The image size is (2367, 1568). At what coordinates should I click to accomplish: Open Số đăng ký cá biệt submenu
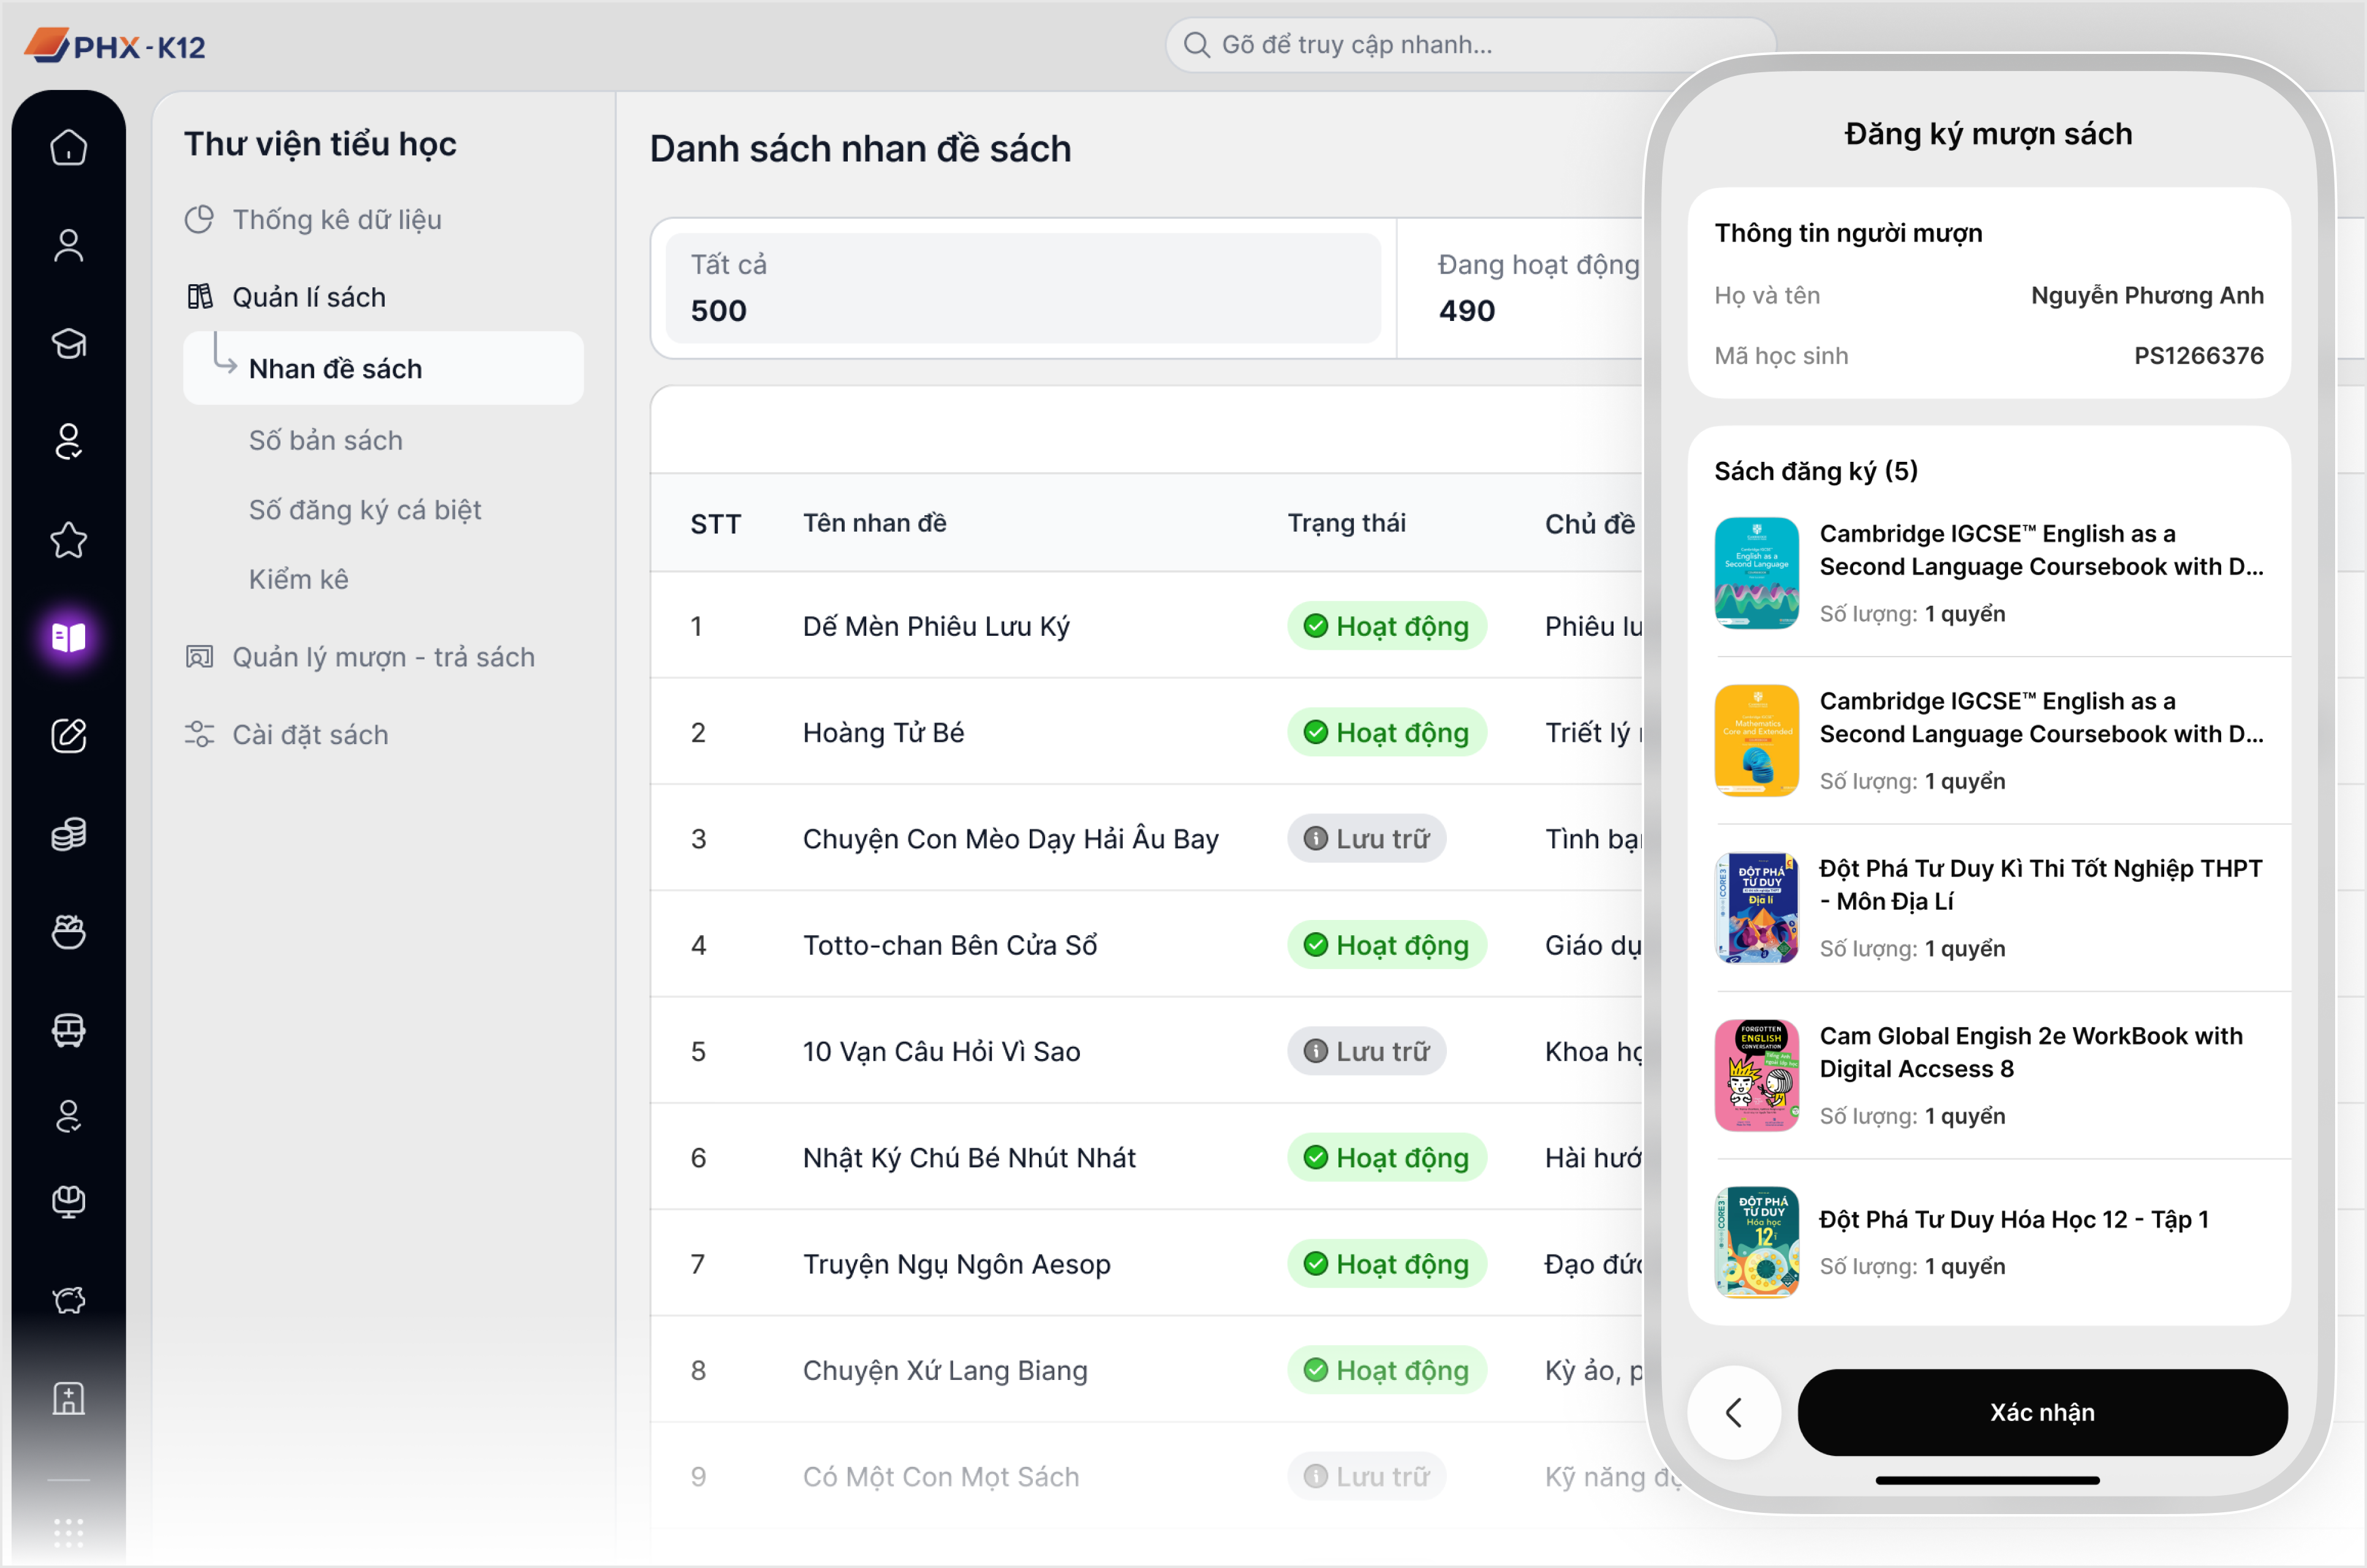coord(364,510)
